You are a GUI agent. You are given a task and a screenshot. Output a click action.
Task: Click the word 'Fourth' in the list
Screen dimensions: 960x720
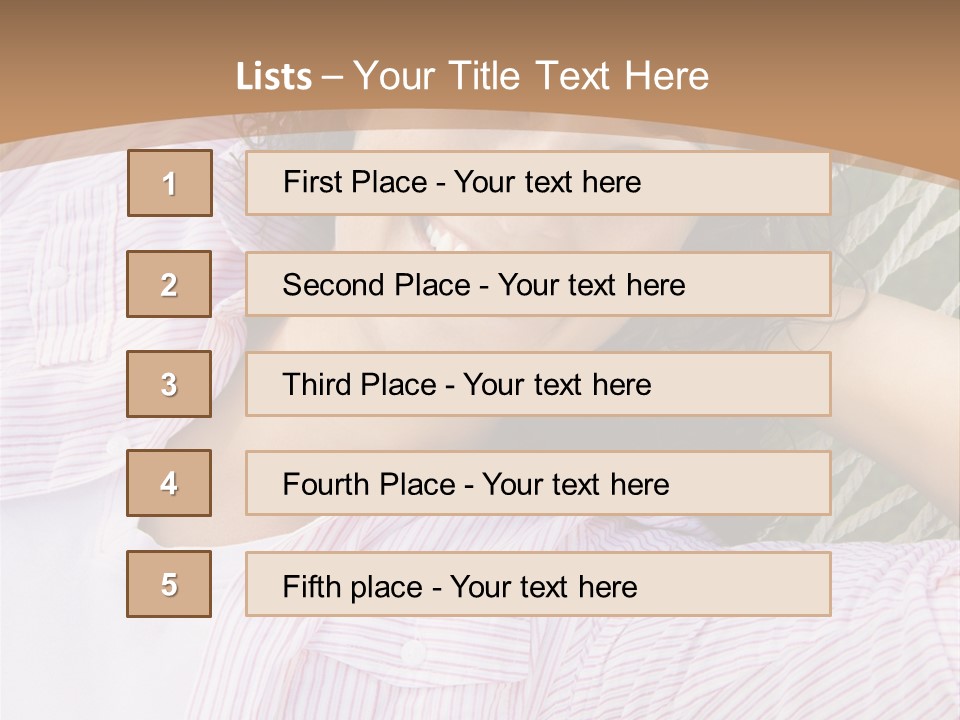coord(324,484)
